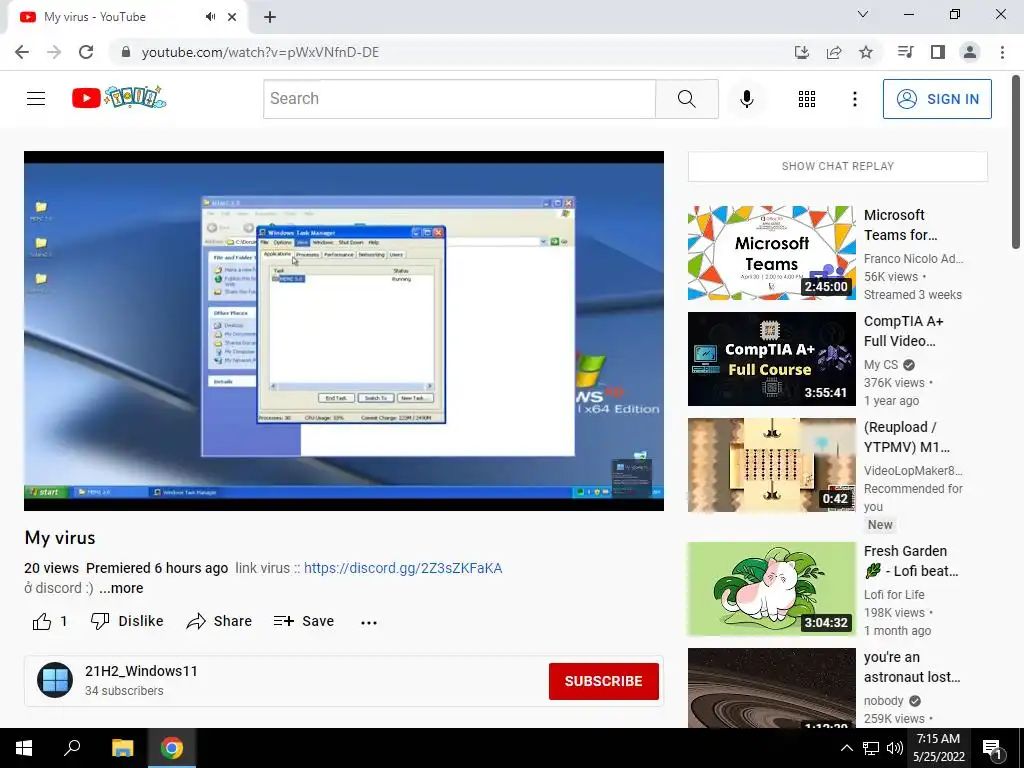Click the YouTube logo to go home
This screenshot has height=768, width=1024.
pyautogui.click(x=119, y=98)
